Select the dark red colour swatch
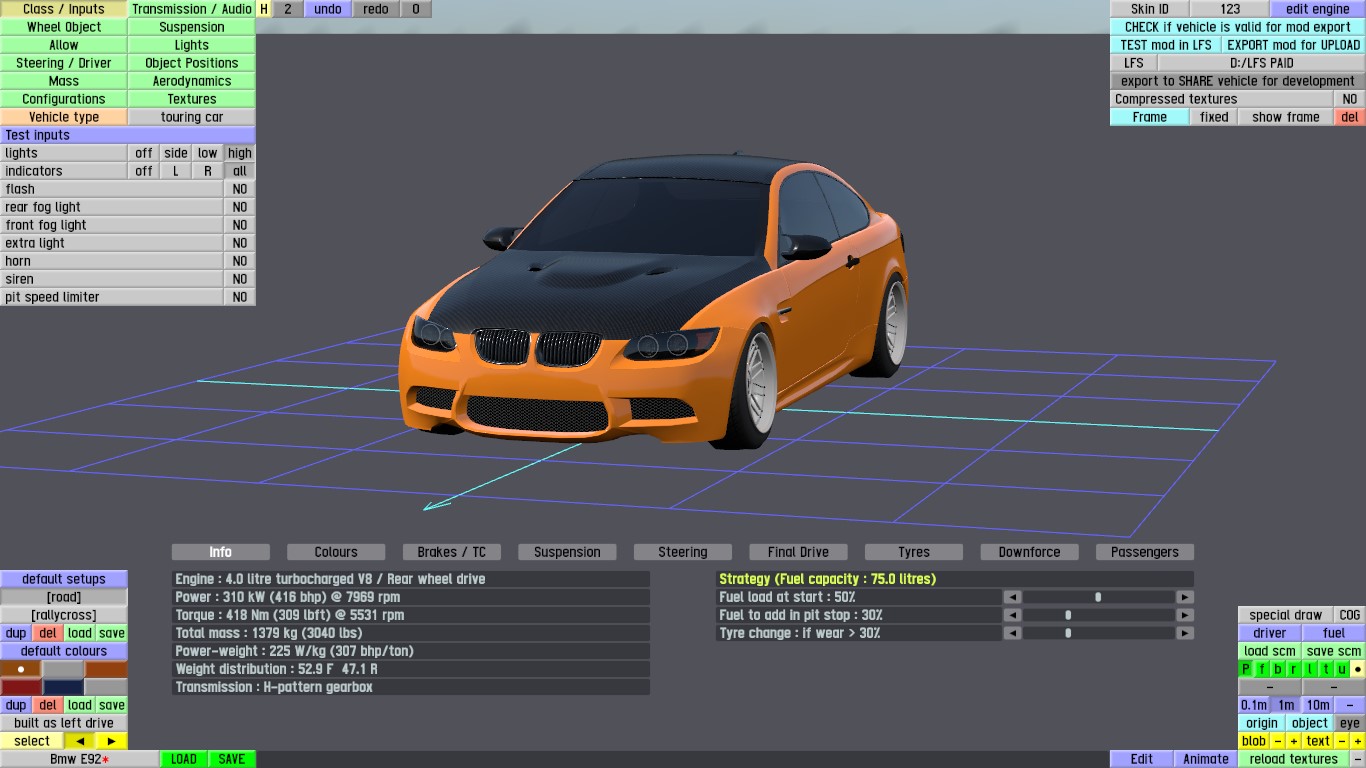The image size is (1366, 768). point(21,687)
